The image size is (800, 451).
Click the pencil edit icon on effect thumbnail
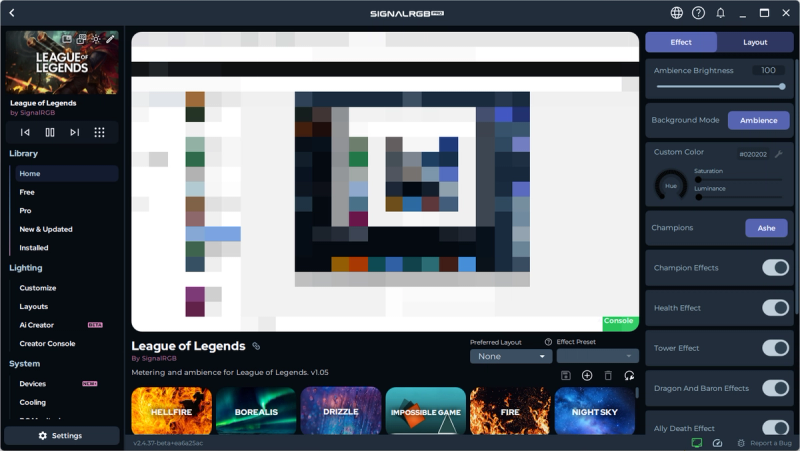[x=110, y=39]
